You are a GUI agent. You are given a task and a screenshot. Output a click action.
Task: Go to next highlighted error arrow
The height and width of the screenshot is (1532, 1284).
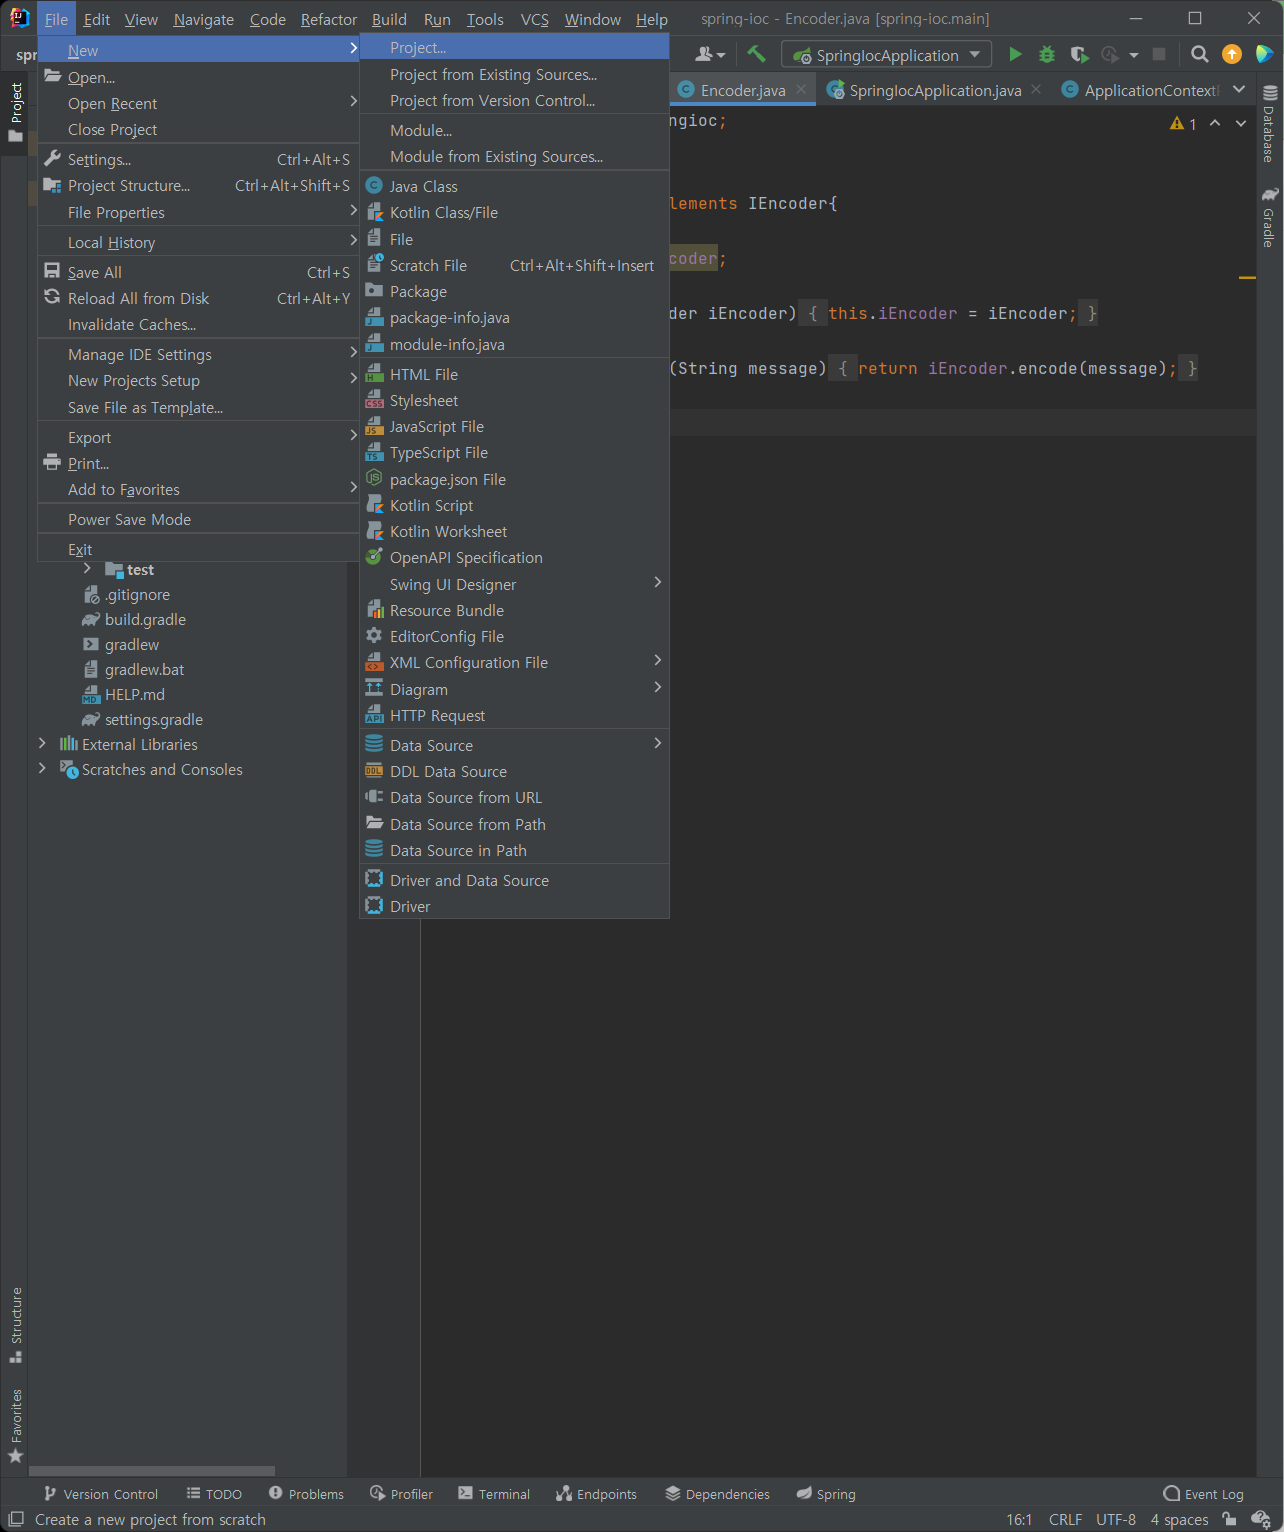[1241, 123]
